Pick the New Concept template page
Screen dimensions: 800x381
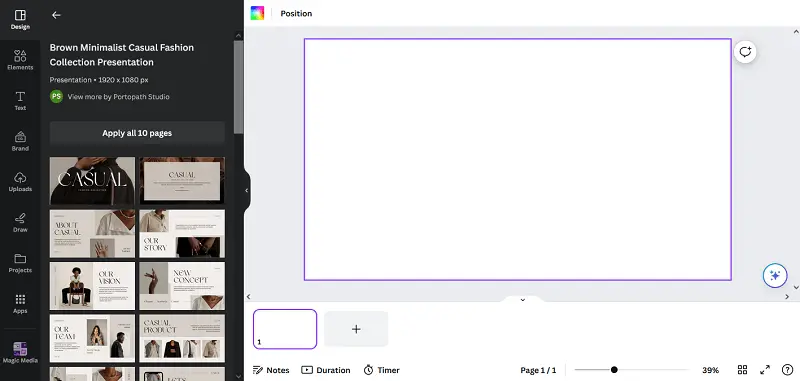pyautogui.click(x=182, y=286)
